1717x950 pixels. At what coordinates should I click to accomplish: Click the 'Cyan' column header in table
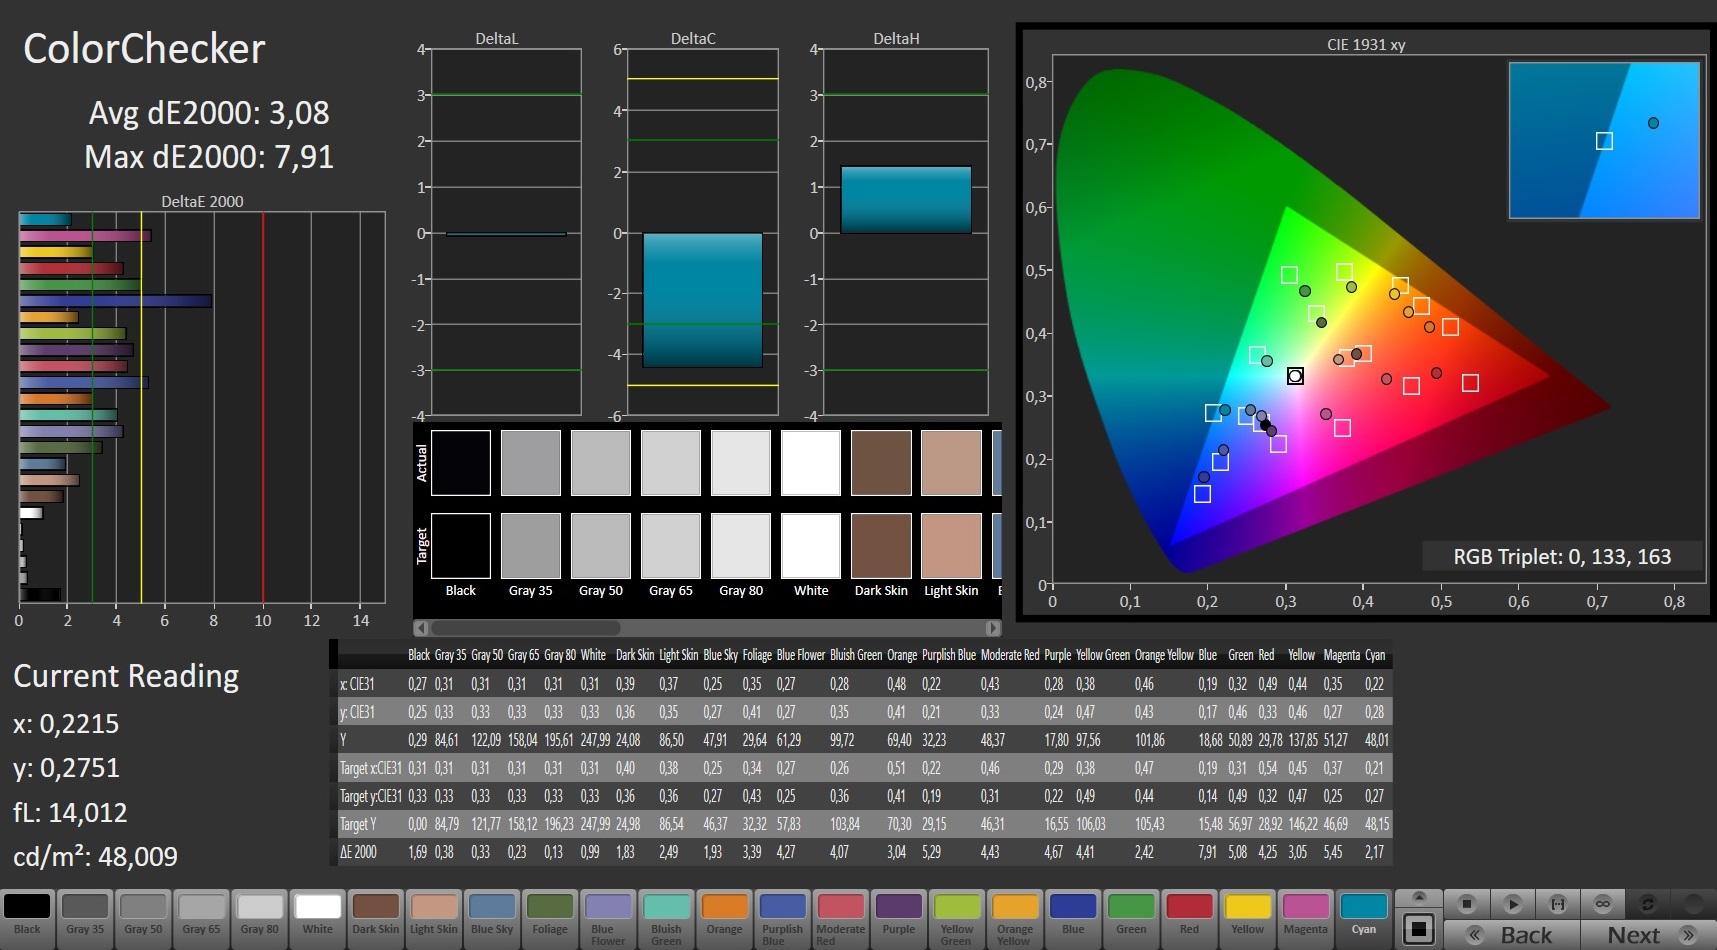coord(1375,655)
